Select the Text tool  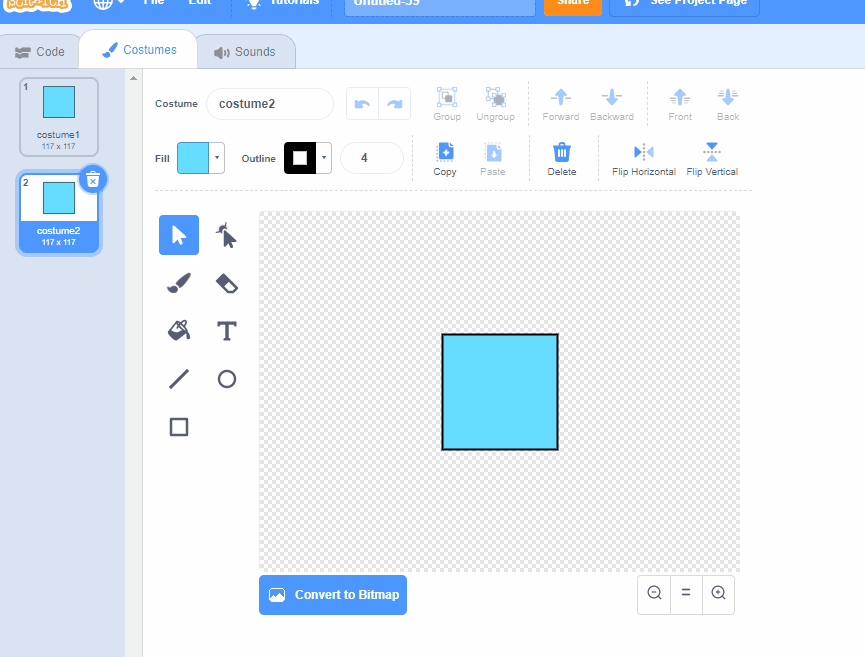coord(226,331)
